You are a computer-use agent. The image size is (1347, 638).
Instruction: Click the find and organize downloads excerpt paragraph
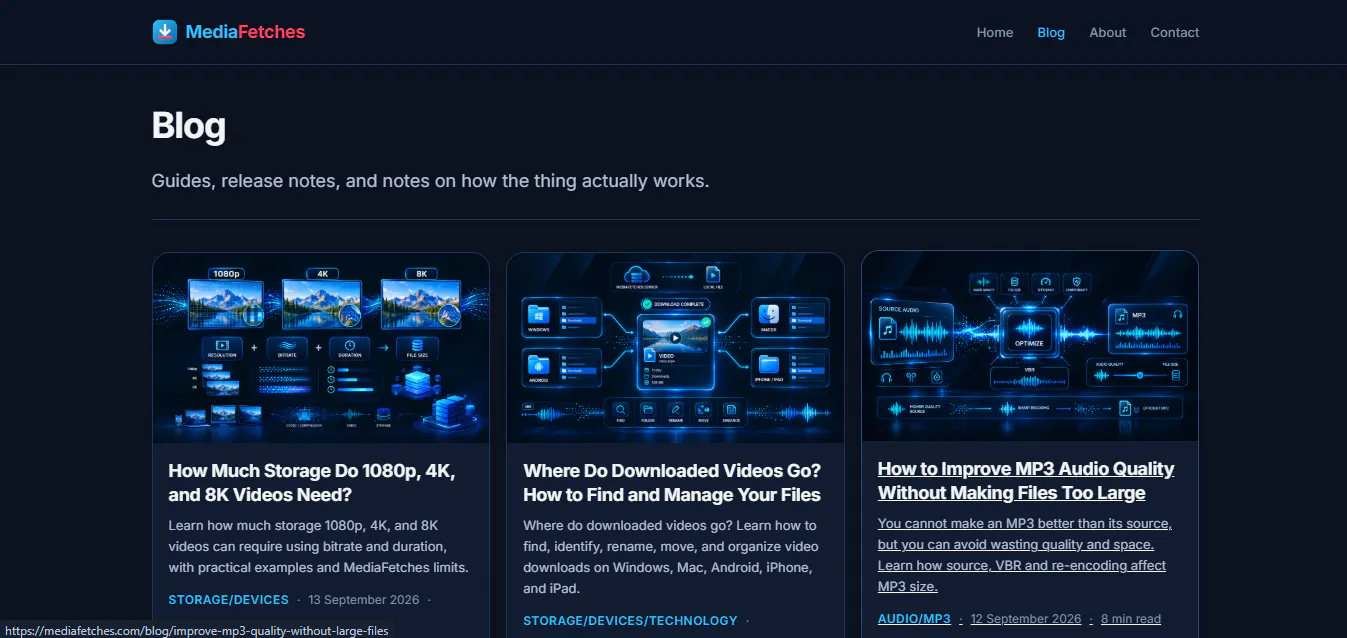coord(671,557)
